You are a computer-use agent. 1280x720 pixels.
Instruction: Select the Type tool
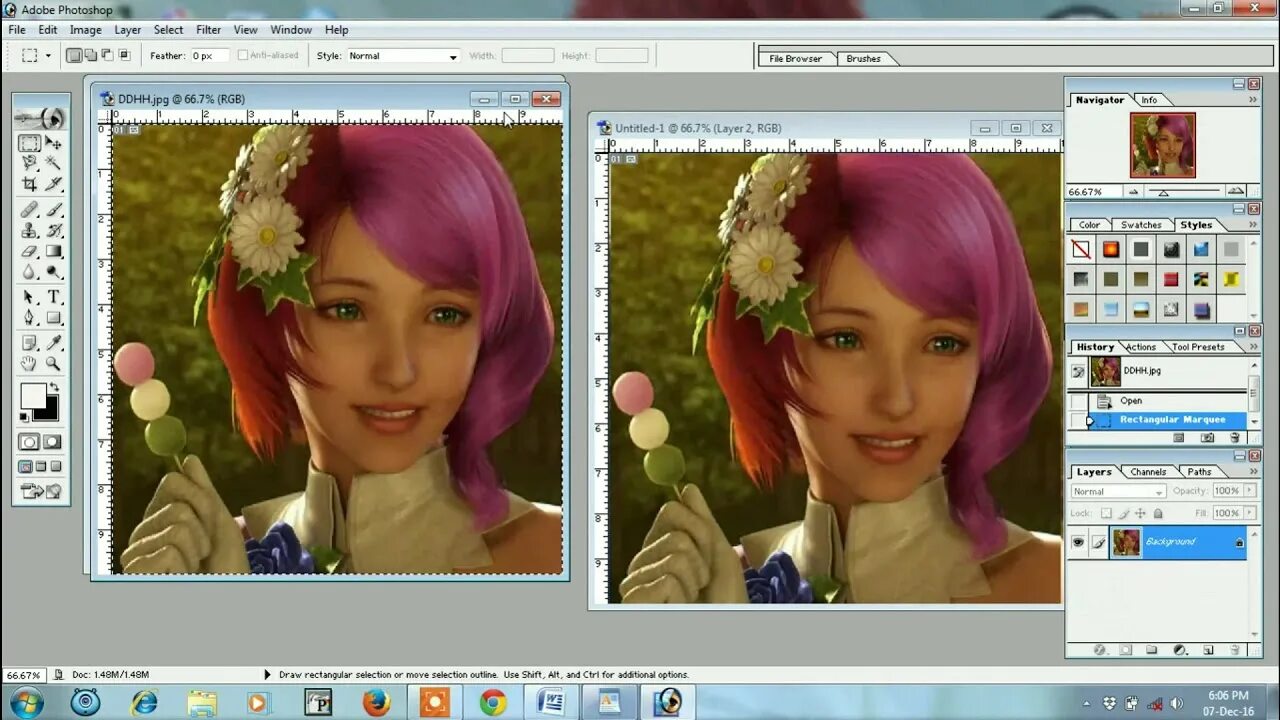(x=54, y=296)
